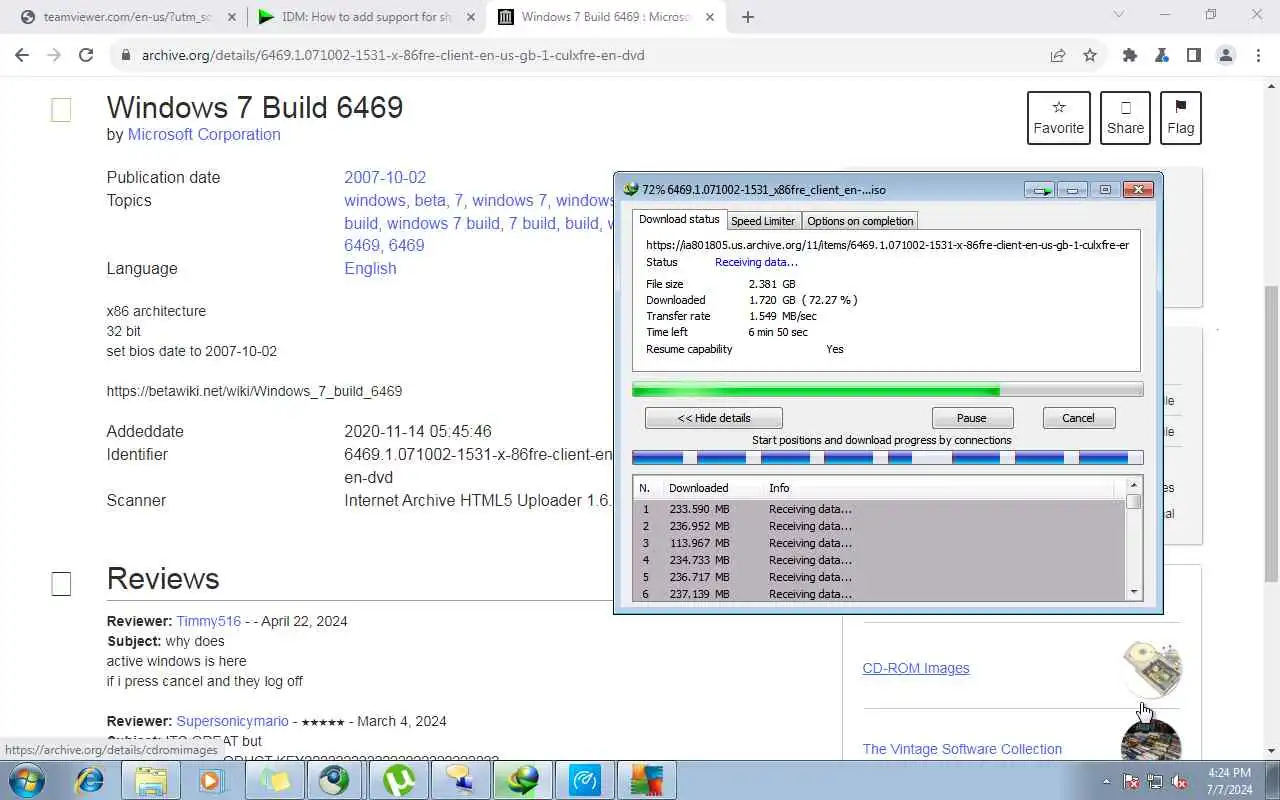
Task: Open Internet Explorer from the taskbar
Action: [x=89, y=780]
